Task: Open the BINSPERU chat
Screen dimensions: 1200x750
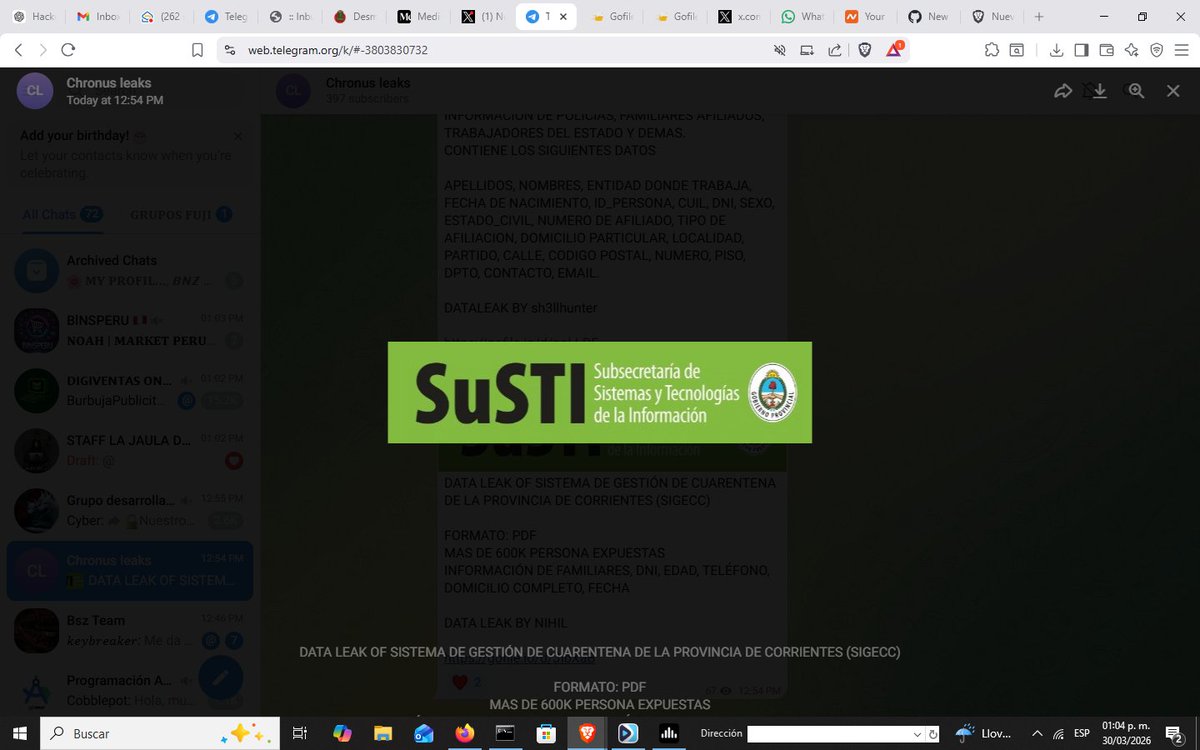Action: click(130, 330)
